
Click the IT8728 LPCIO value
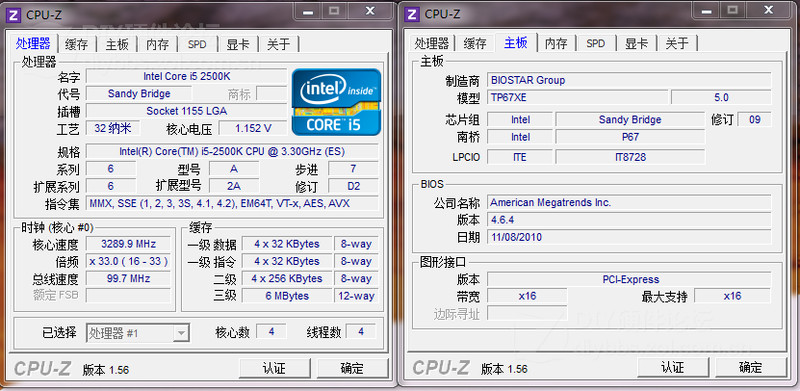point(630,157)
